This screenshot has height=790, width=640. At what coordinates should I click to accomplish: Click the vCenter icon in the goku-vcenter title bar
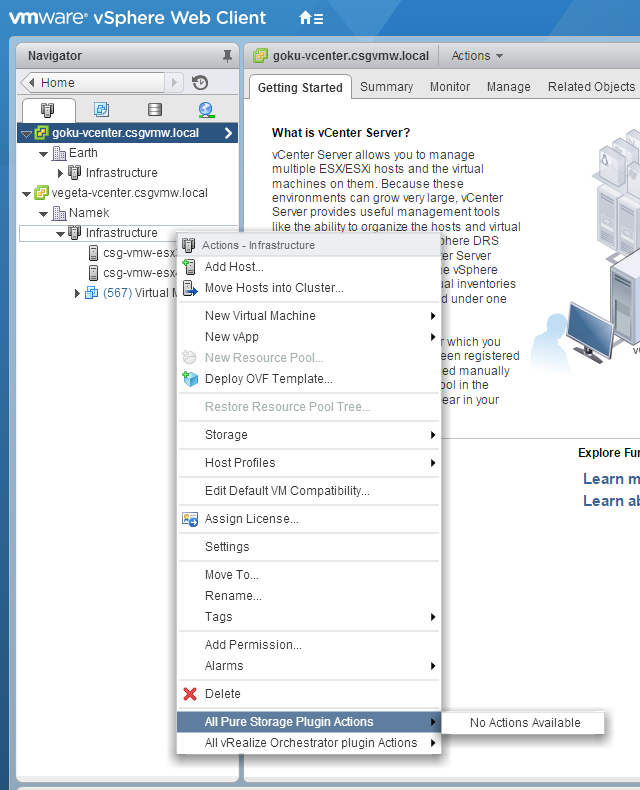click(x=260, y=55)
